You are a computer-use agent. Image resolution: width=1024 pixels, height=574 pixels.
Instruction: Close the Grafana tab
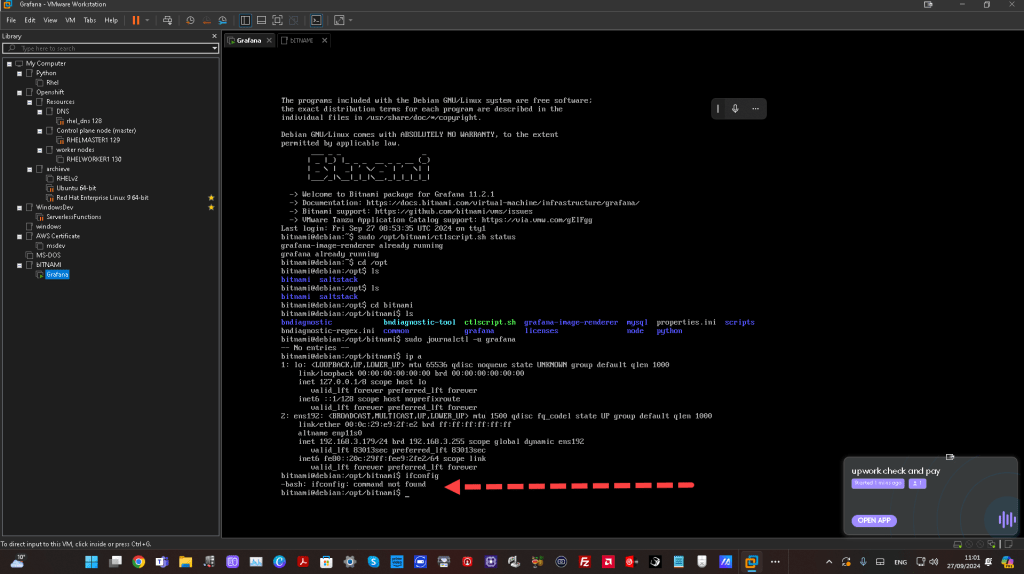[269, 40]
